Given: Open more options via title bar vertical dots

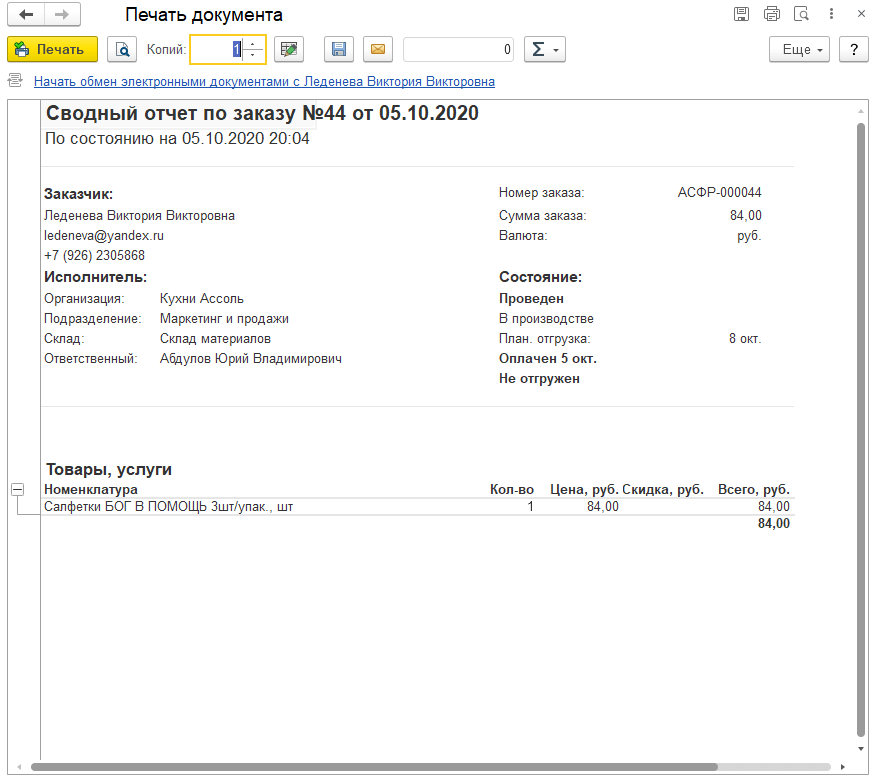Looking at the screenshot, I should click(829, 14).
